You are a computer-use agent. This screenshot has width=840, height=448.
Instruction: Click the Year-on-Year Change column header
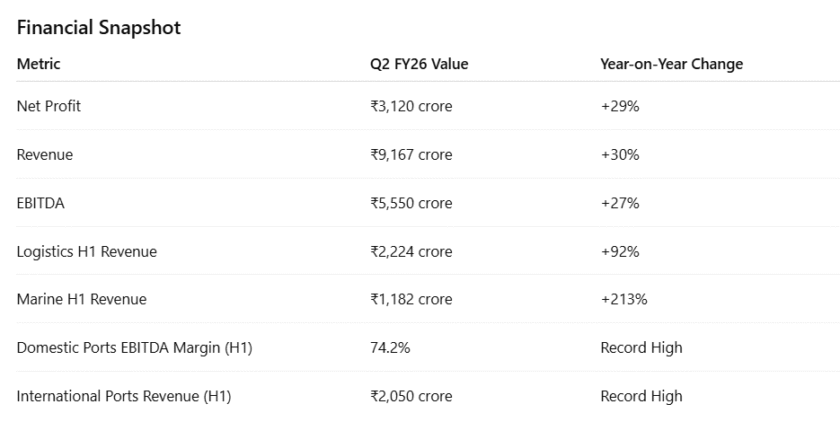pos(671,65)
